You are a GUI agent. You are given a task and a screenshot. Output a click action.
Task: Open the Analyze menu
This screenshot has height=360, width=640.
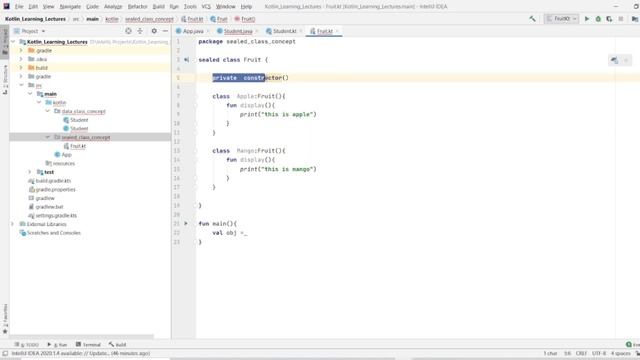click(x=113, y=7)
